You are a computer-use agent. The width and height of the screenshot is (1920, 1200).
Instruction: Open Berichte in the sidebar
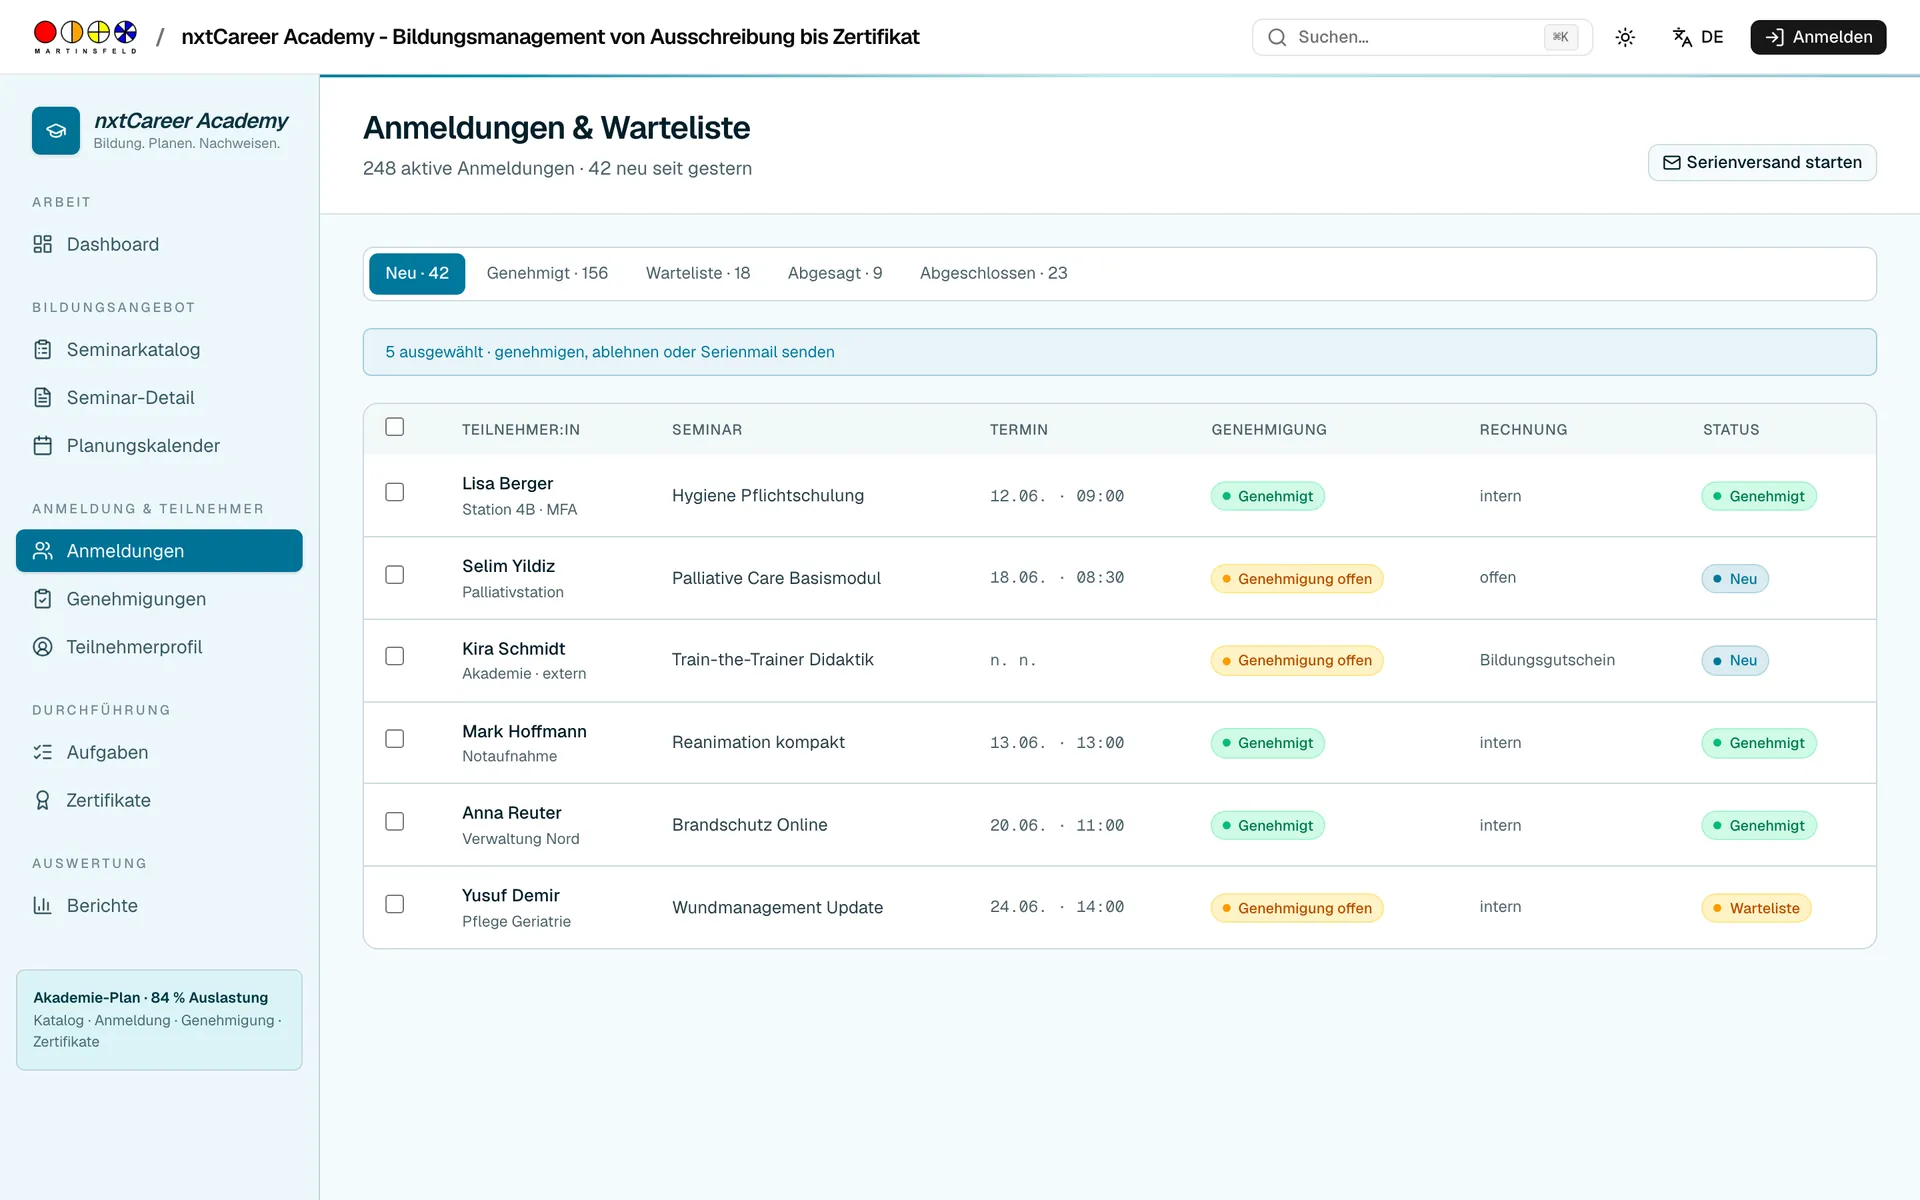coord(159,906)
